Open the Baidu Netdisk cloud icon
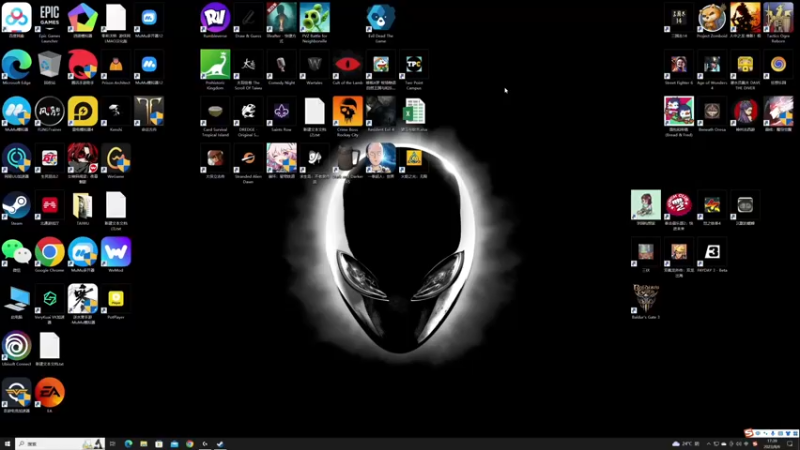800x450 pixels. point(16,21)
